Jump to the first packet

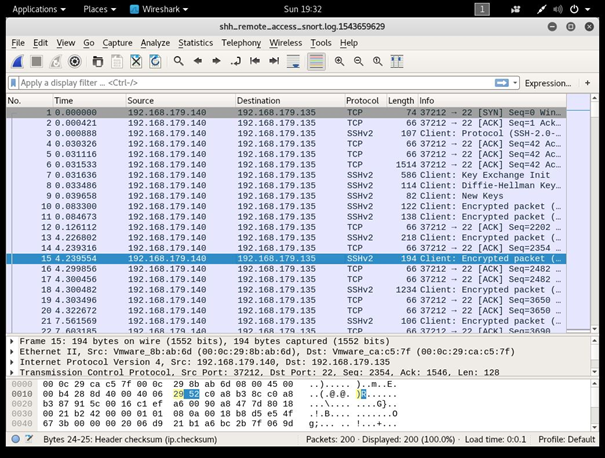point(255,61)
